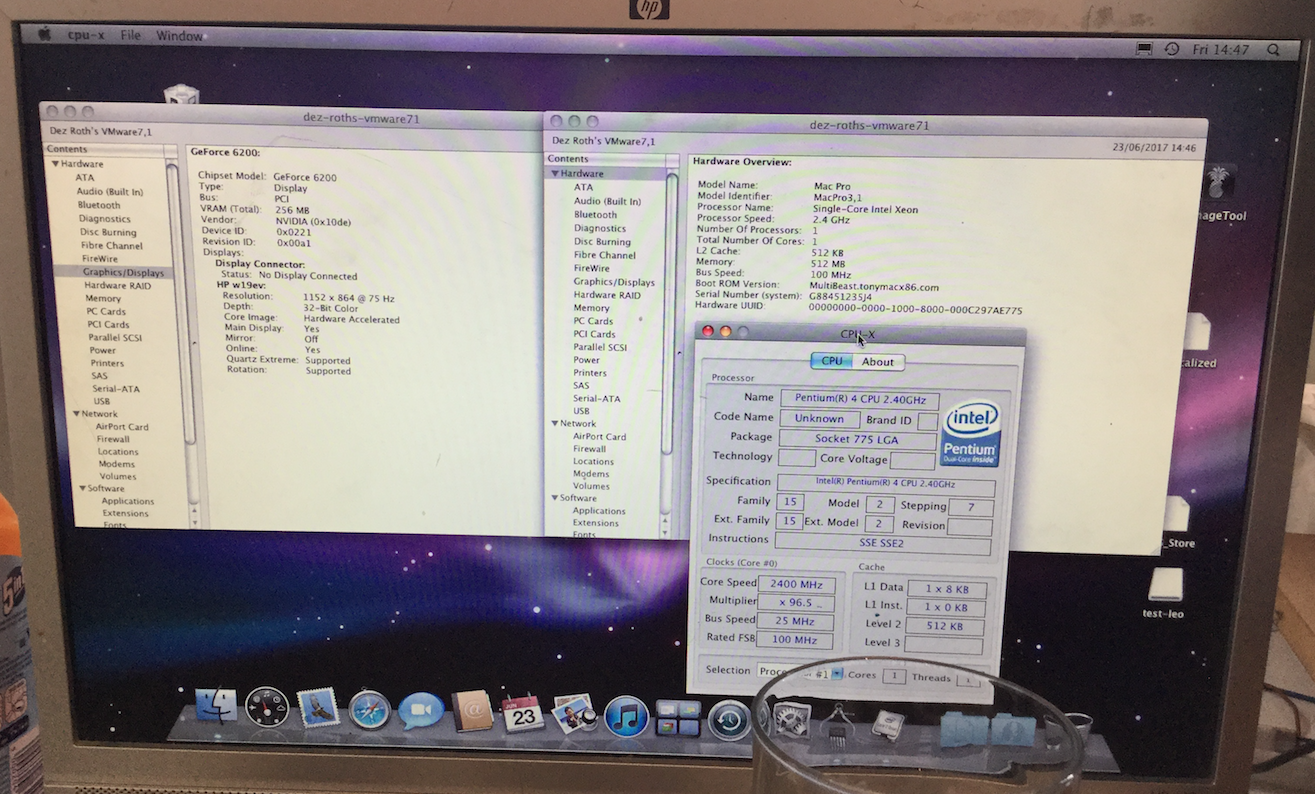The image size is (1315, 794).
Task: Open the Apple menu
Action: tap(44, 34)
